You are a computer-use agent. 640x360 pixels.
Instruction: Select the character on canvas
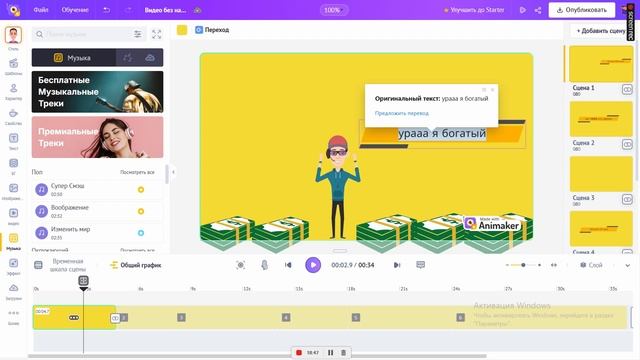click(x=338, y=187)
